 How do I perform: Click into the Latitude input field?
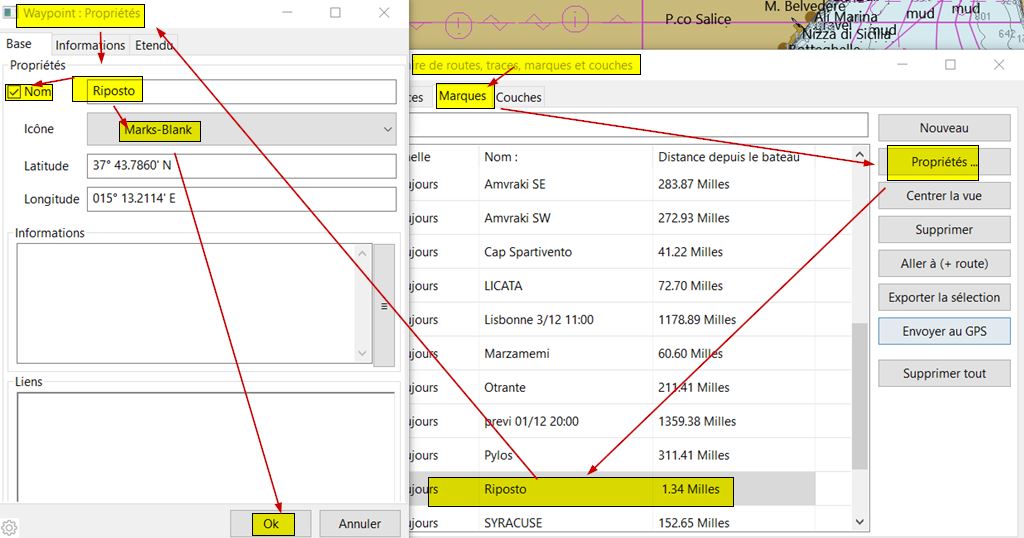241,165
